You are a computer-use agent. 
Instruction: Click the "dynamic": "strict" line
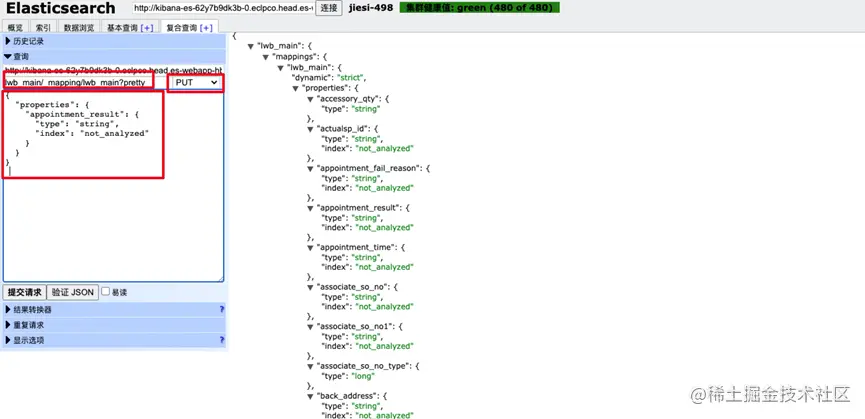pos(329,78)
